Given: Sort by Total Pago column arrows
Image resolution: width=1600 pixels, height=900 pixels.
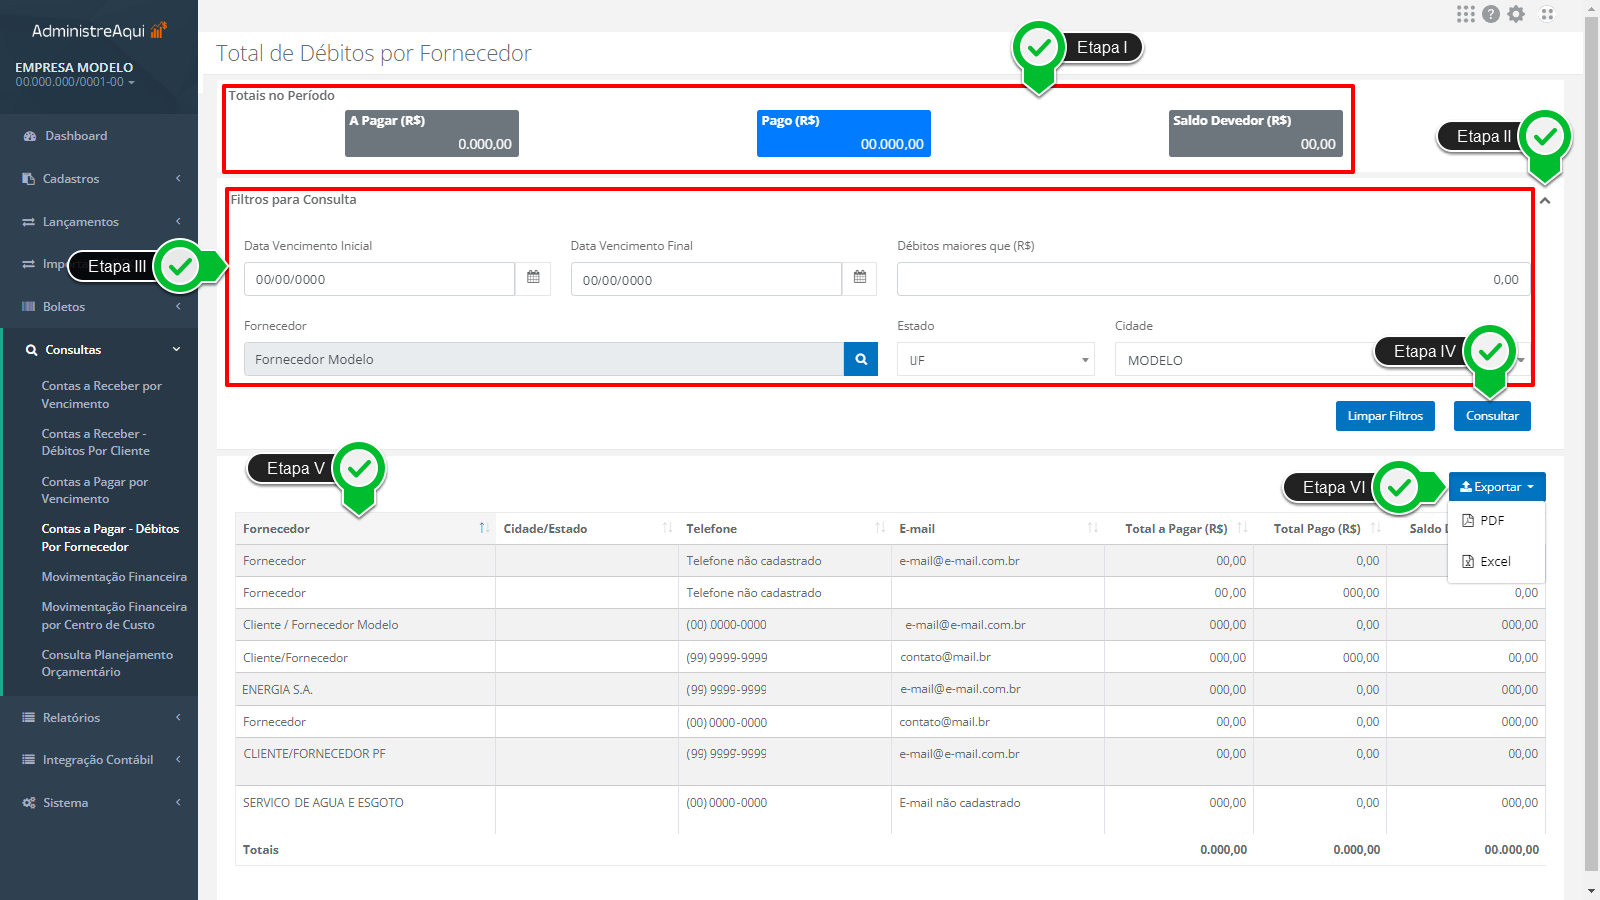Looking at the screenshot, I should click(x=1376, y=528).
